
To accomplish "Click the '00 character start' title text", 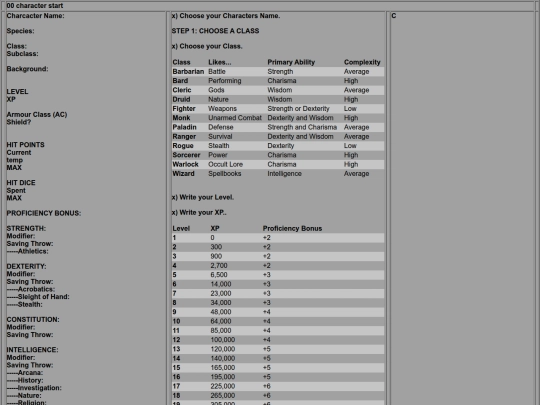I will coord(35,6).
